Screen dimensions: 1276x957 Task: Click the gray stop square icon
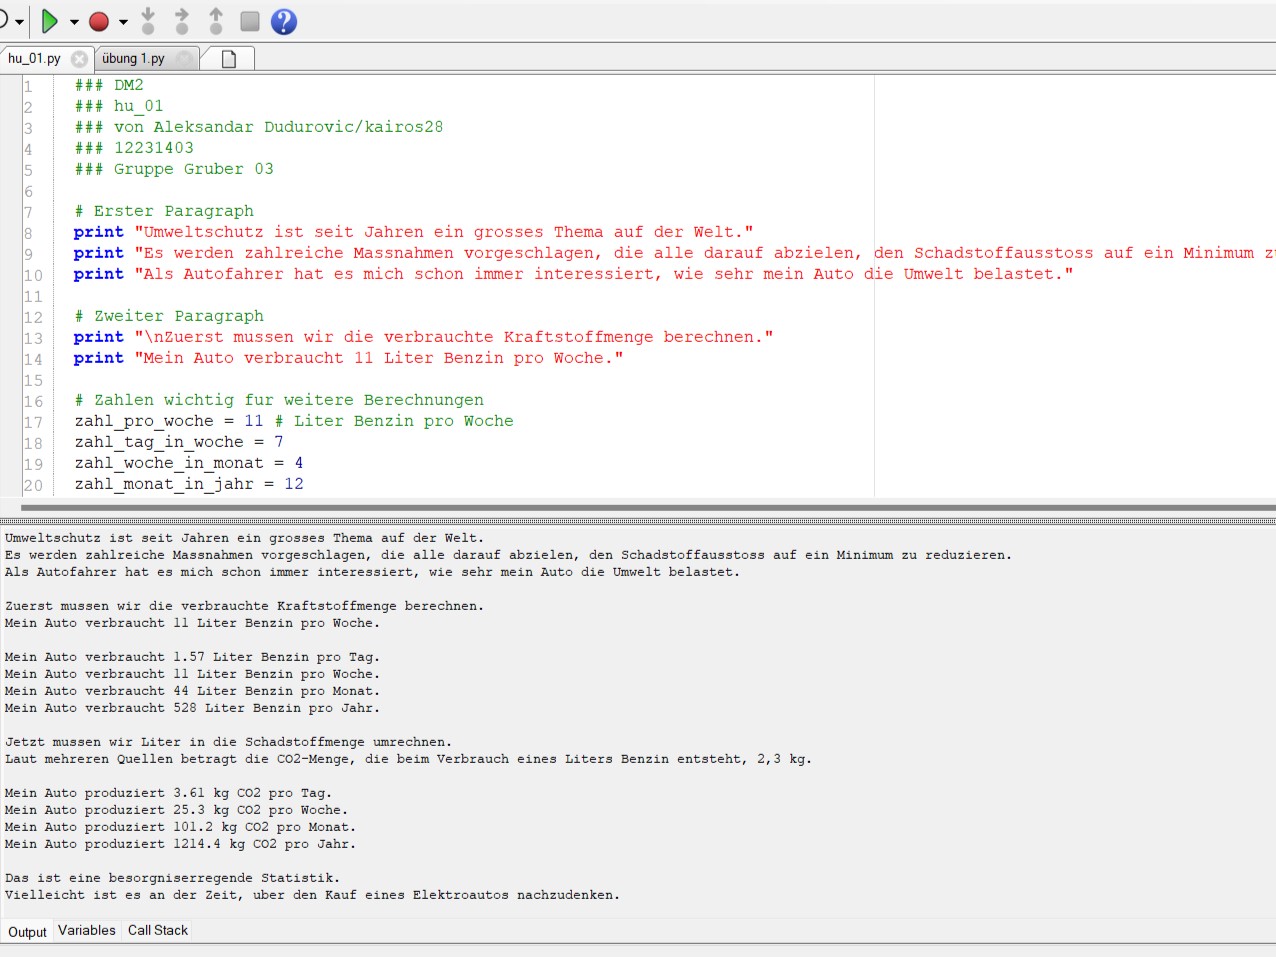coord(250,21)
